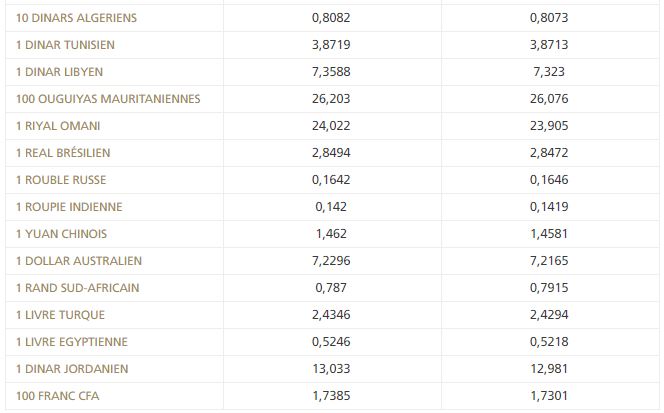Click the 1 Riyal Omani row label
This screenshot has width=664, height=413.
pyautogui.click(x=58, y=126)
